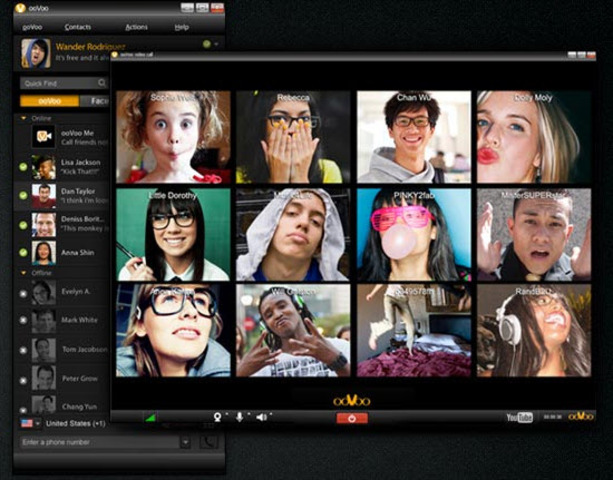Image resolution: width=613 pixels, height=480 pixels.
Task: Click Wander Rodriguez name text
Action: coord(90,47)
